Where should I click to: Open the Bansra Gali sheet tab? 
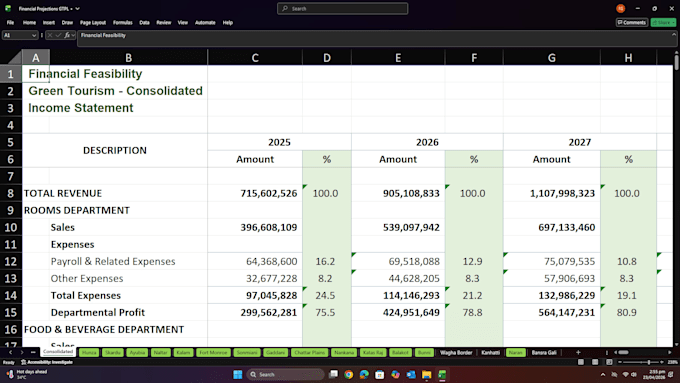pos(544,352)
